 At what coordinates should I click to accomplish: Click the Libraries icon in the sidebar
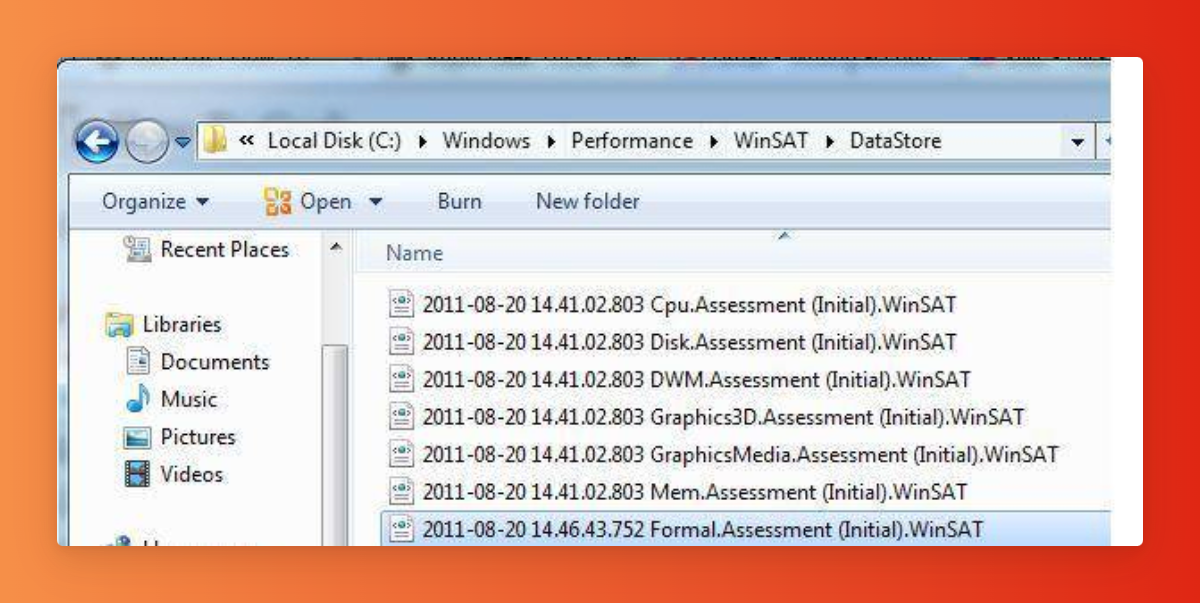pos(121,325)
